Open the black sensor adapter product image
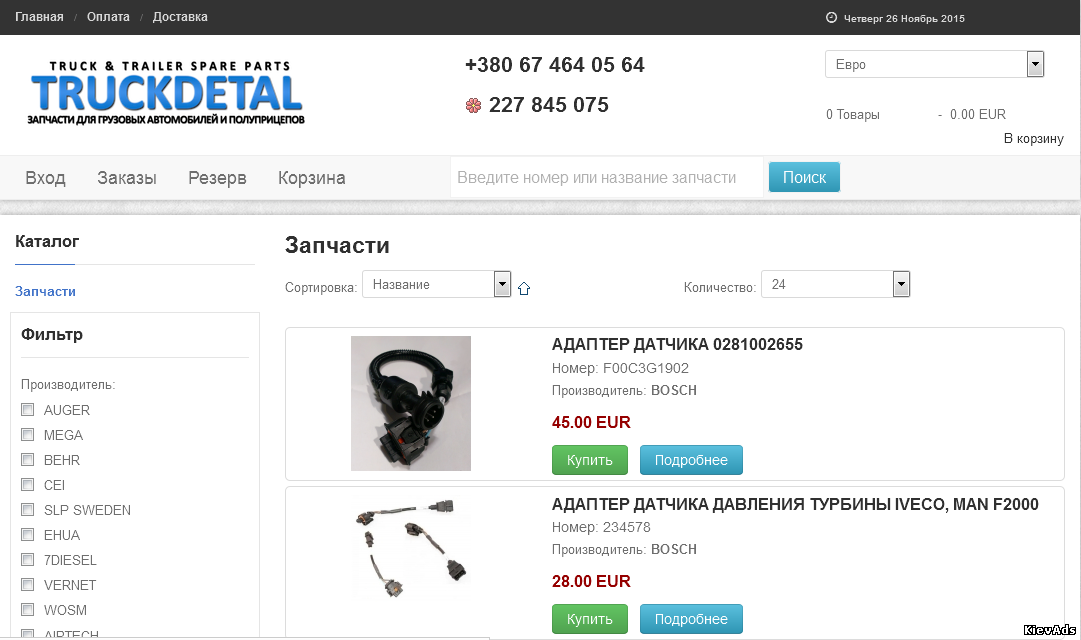This screenshot has width=1081, height=640. (x=411, y=403)
